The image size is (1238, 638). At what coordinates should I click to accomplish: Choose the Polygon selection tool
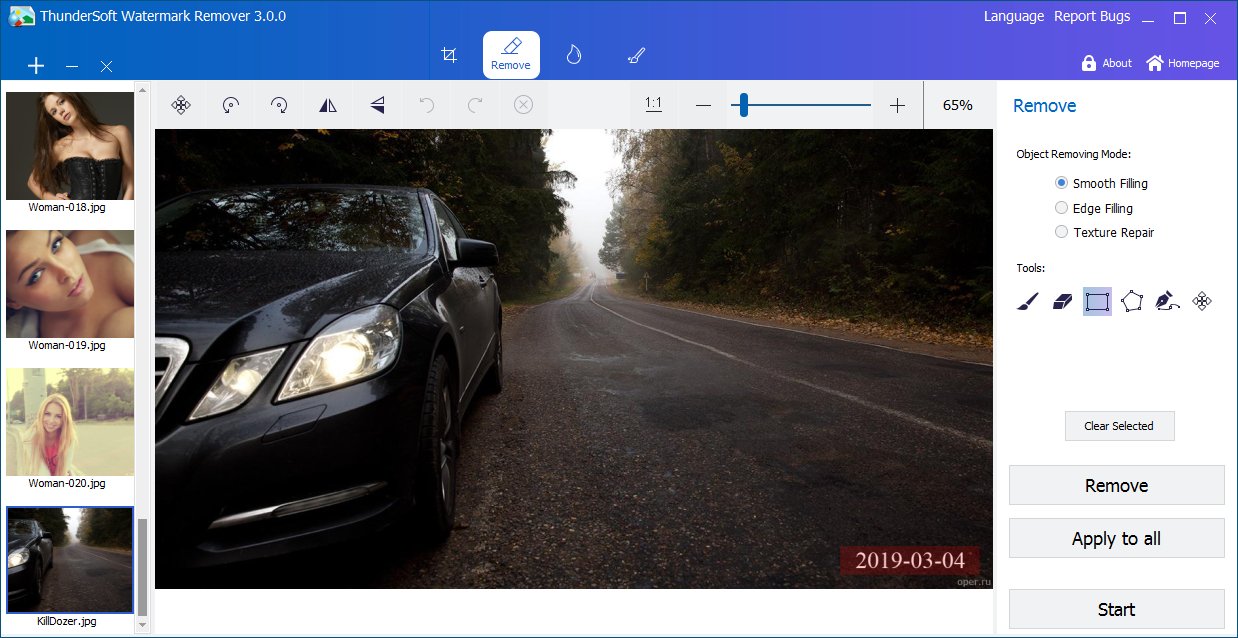(x=1131, y=301)
